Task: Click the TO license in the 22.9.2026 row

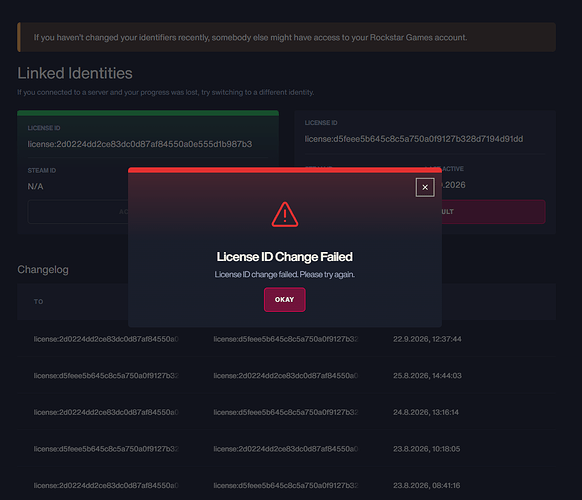Action: click(106, 339)
